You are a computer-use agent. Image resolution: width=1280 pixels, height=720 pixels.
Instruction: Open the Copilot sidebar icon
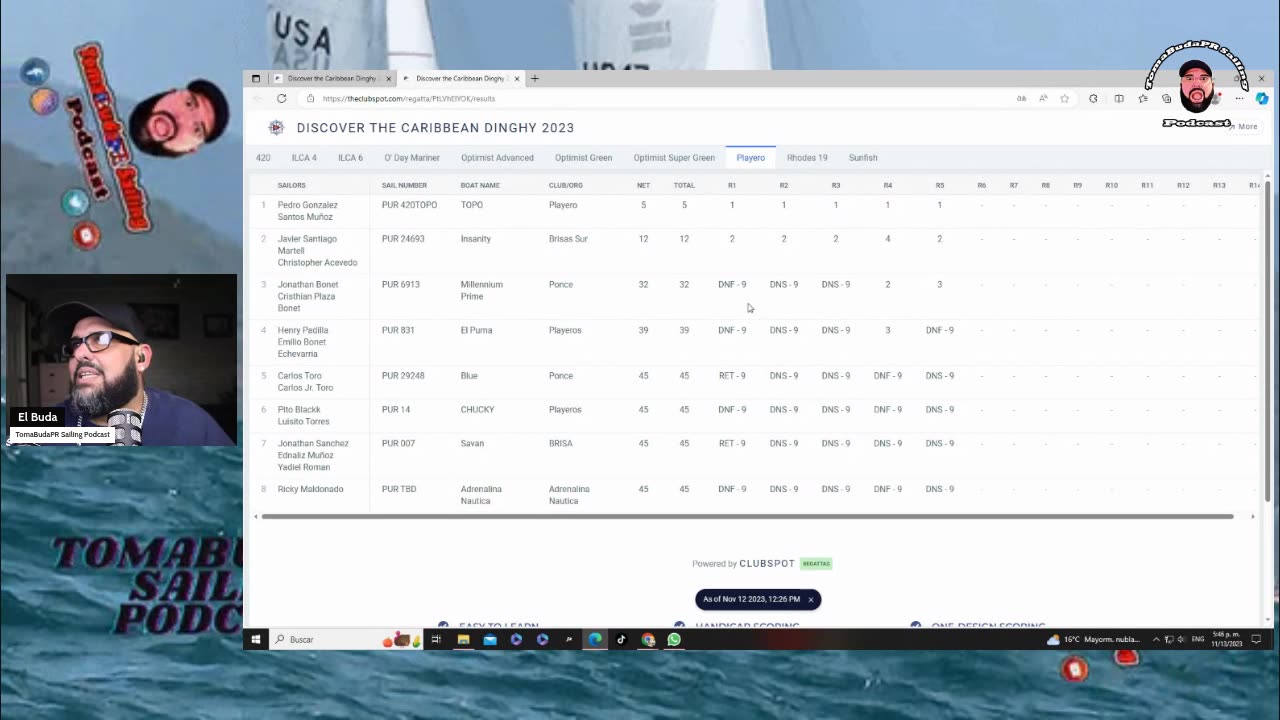pyautogui.click(x=1262, y=98)
